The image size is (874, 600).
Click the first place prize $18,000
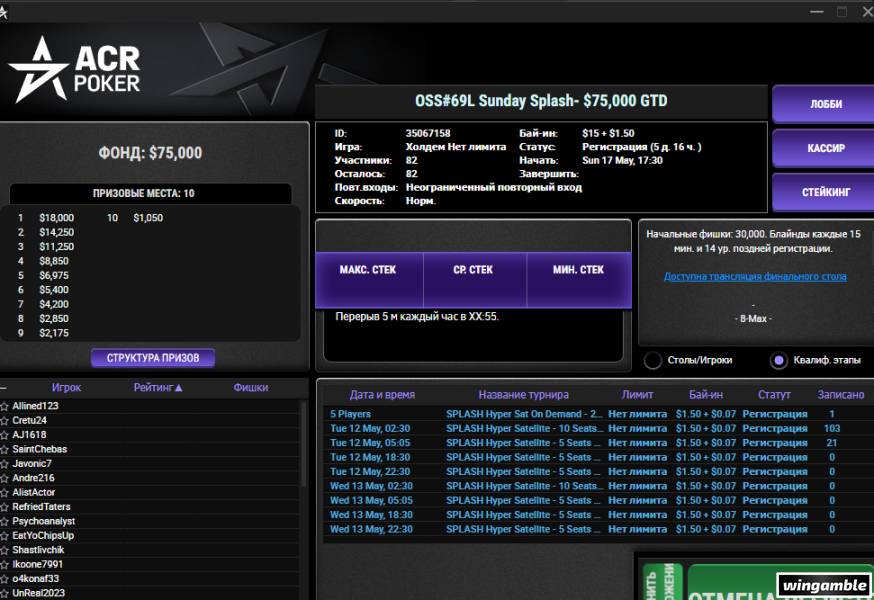[x=56, y=218]
